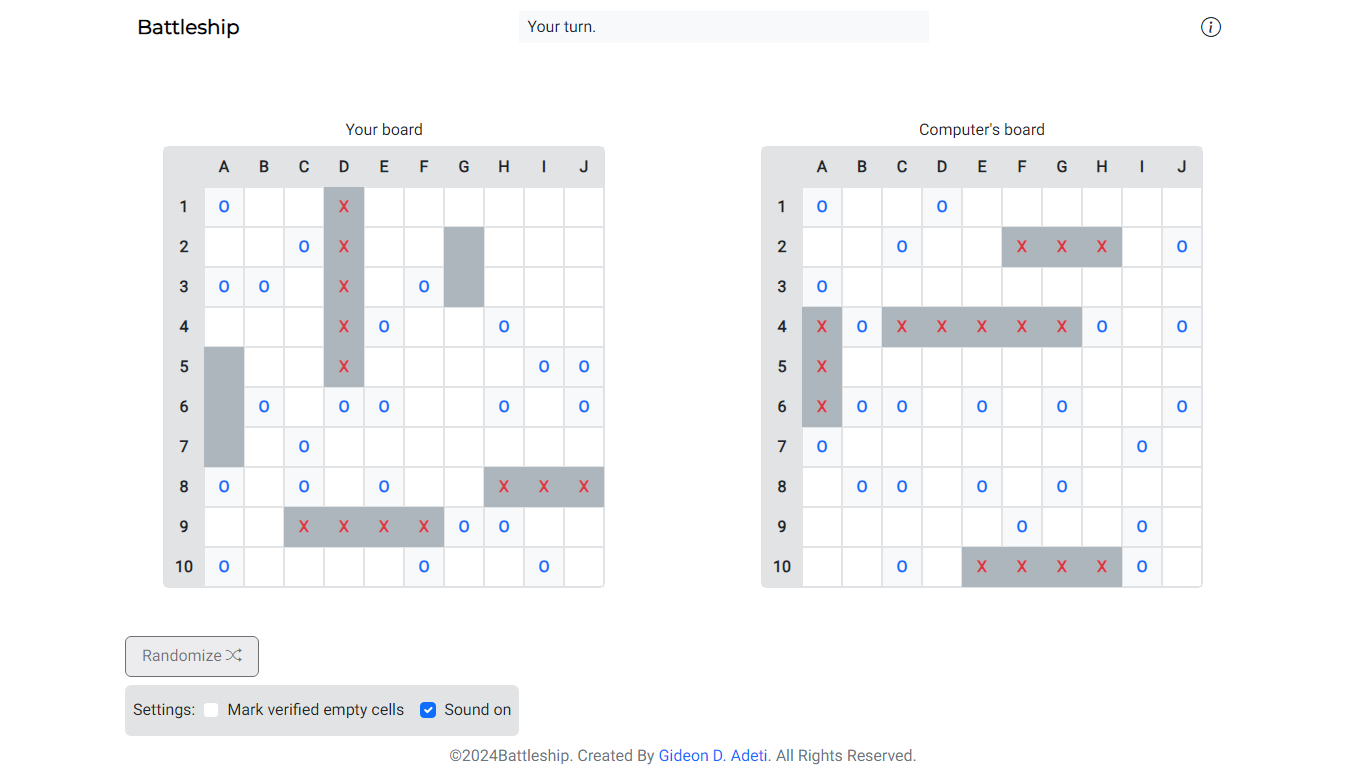Open the info icon in the top-right corner
This screenshot has height=768, width=1366.
1211,27
